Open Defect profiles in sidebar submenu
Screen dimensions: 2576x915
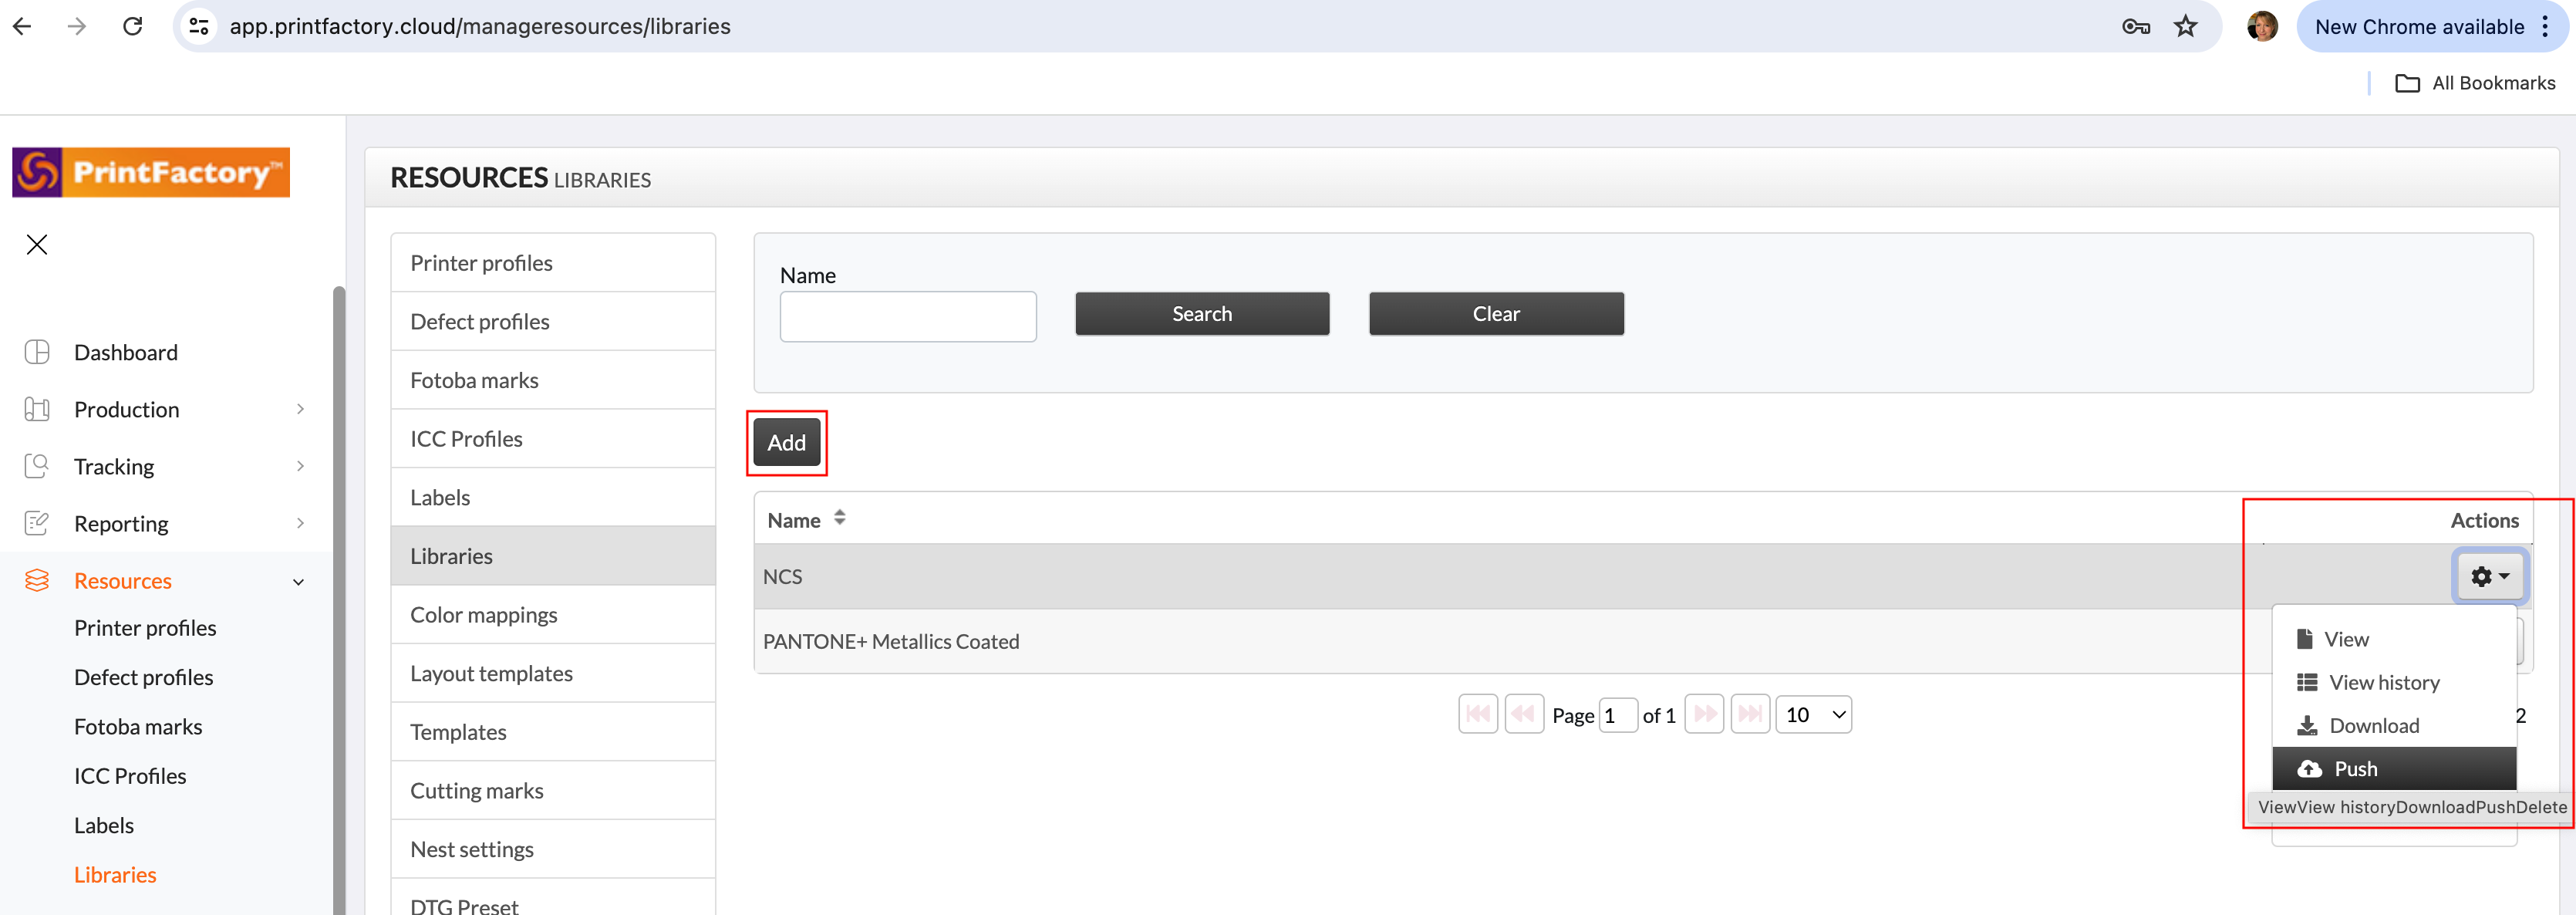coord(143,677)
